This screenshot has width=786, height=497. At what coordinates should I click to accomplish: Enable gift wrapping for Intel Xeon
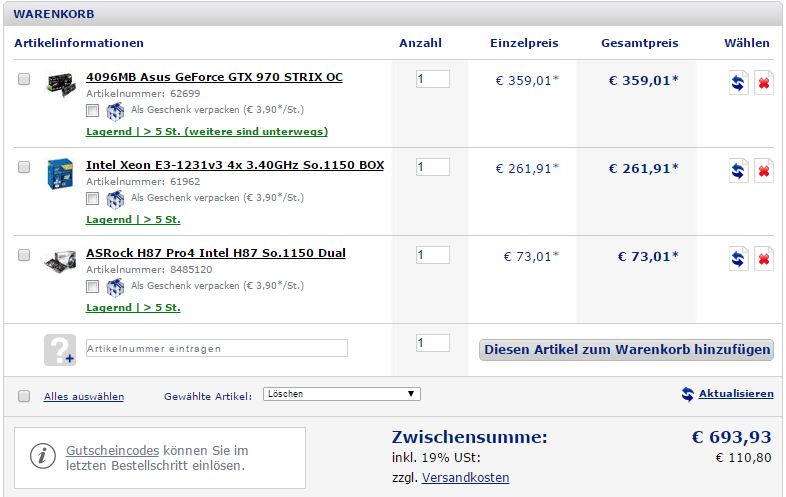(92, 198)
